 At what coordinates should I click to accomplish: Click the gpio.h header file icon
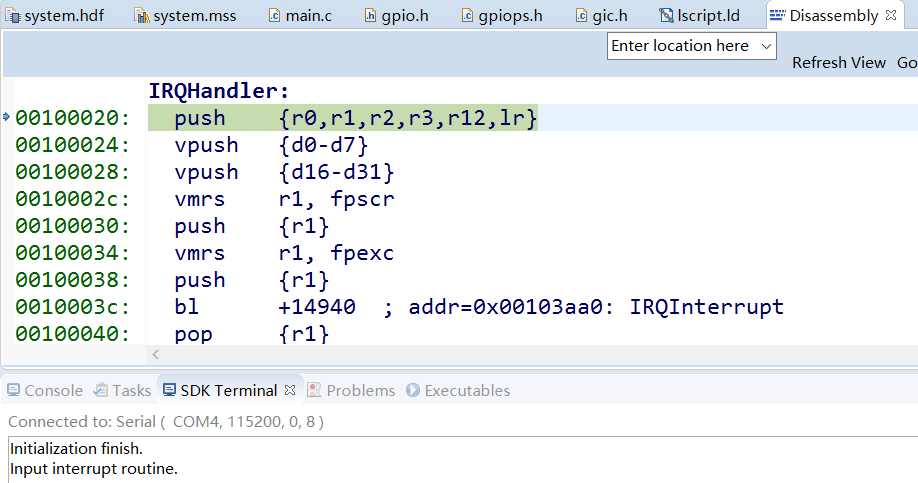tap(370, 15)
